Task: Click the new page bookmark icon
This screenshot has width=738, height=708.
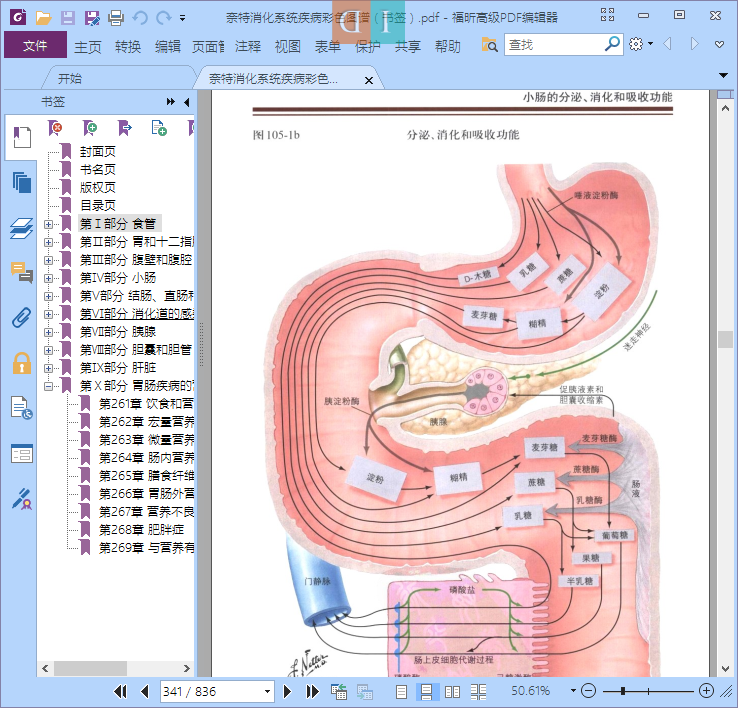Action: [159, 128]
